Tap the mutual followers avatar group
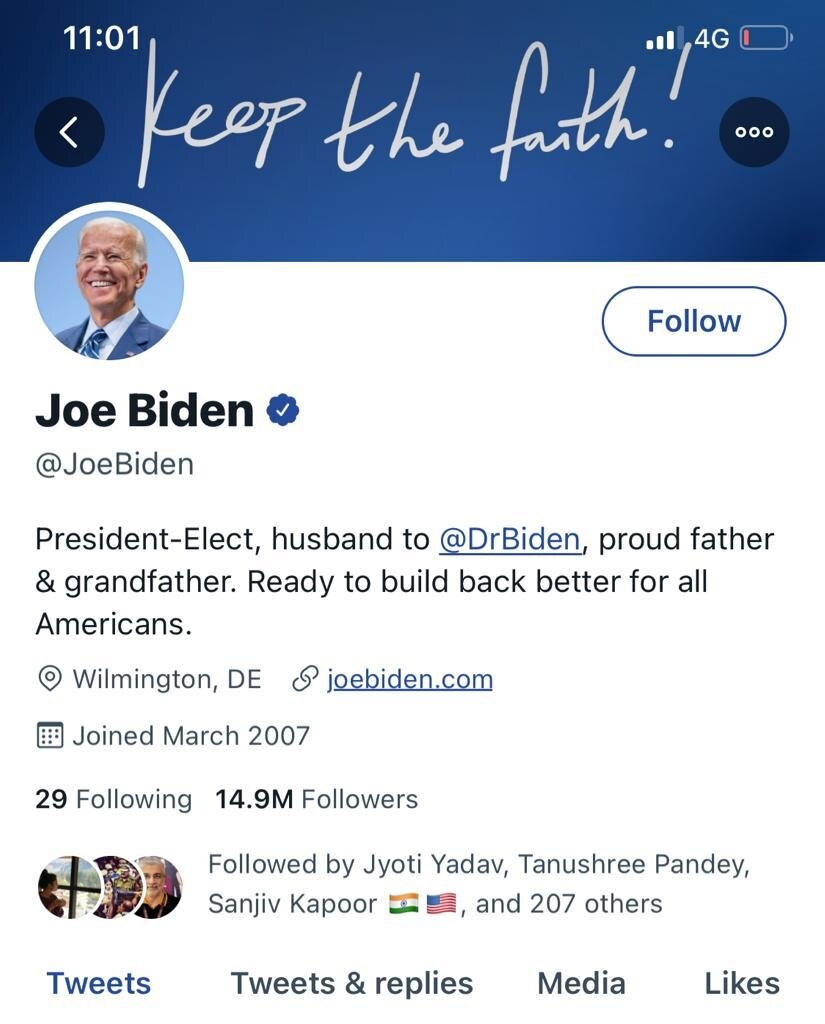Screen dimensions: 825x1024 click(x=110, y=886)
